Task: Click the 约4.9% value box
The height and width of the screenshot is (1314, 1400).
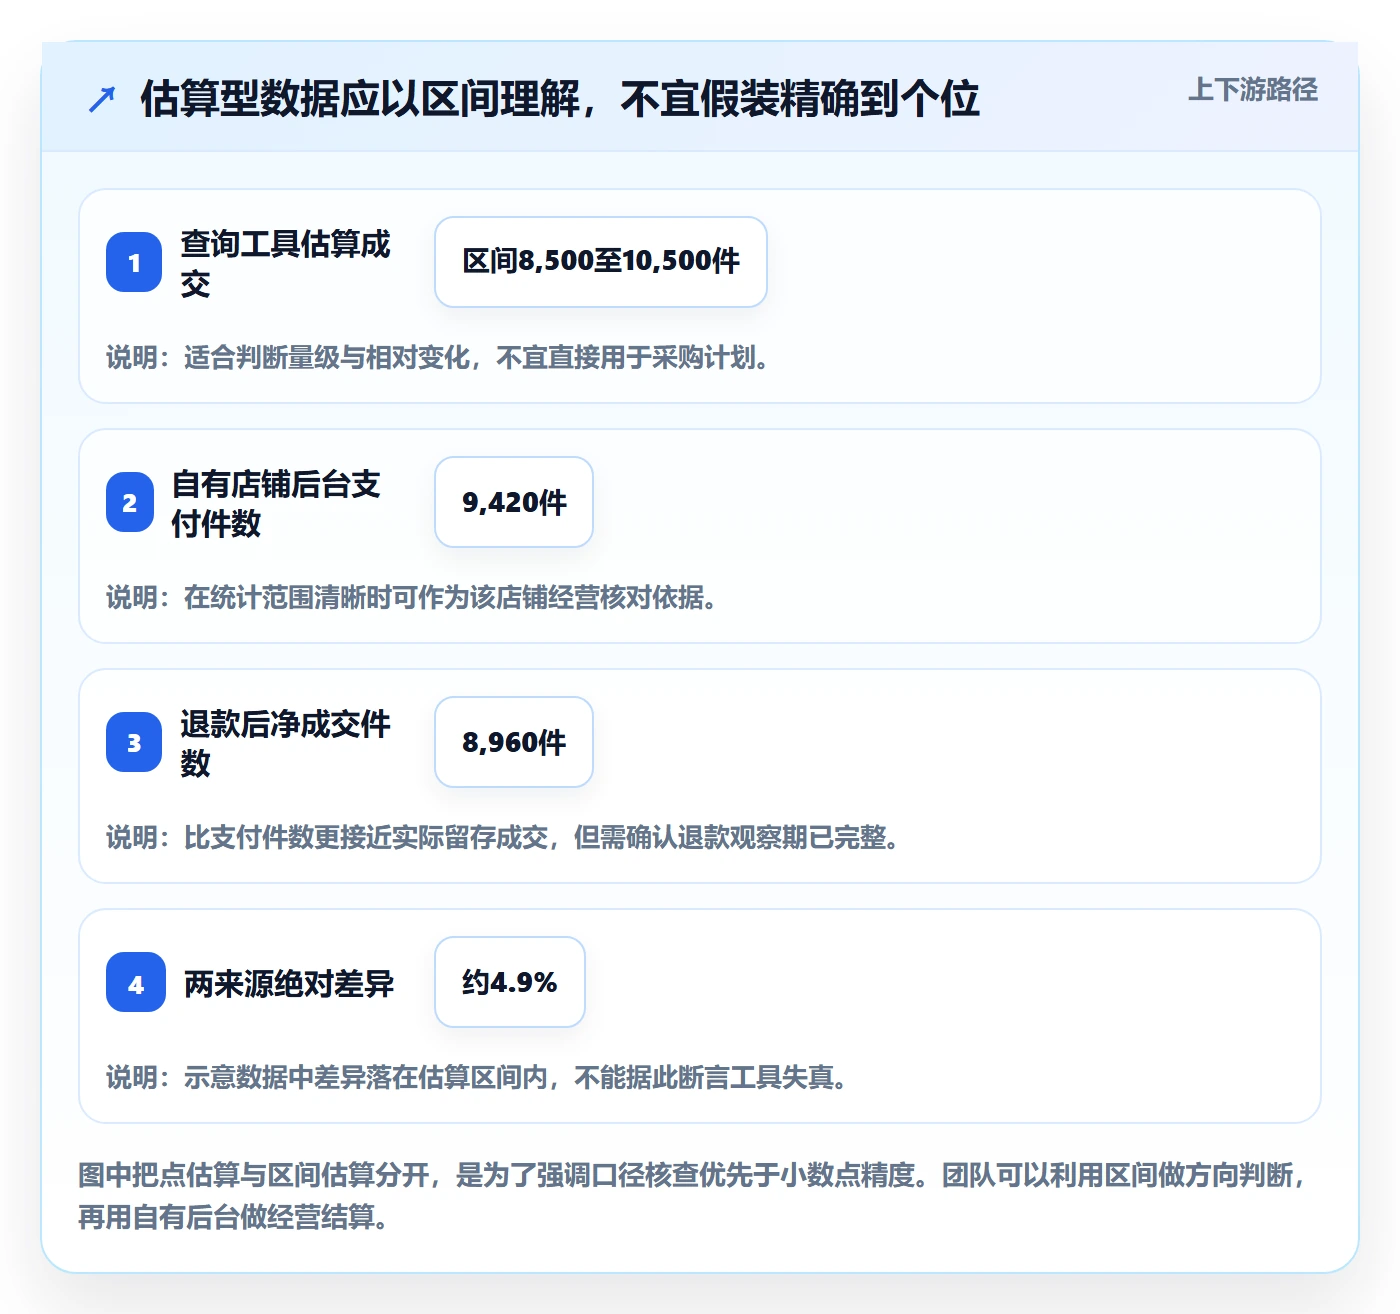Action: [x=510, y=982]
